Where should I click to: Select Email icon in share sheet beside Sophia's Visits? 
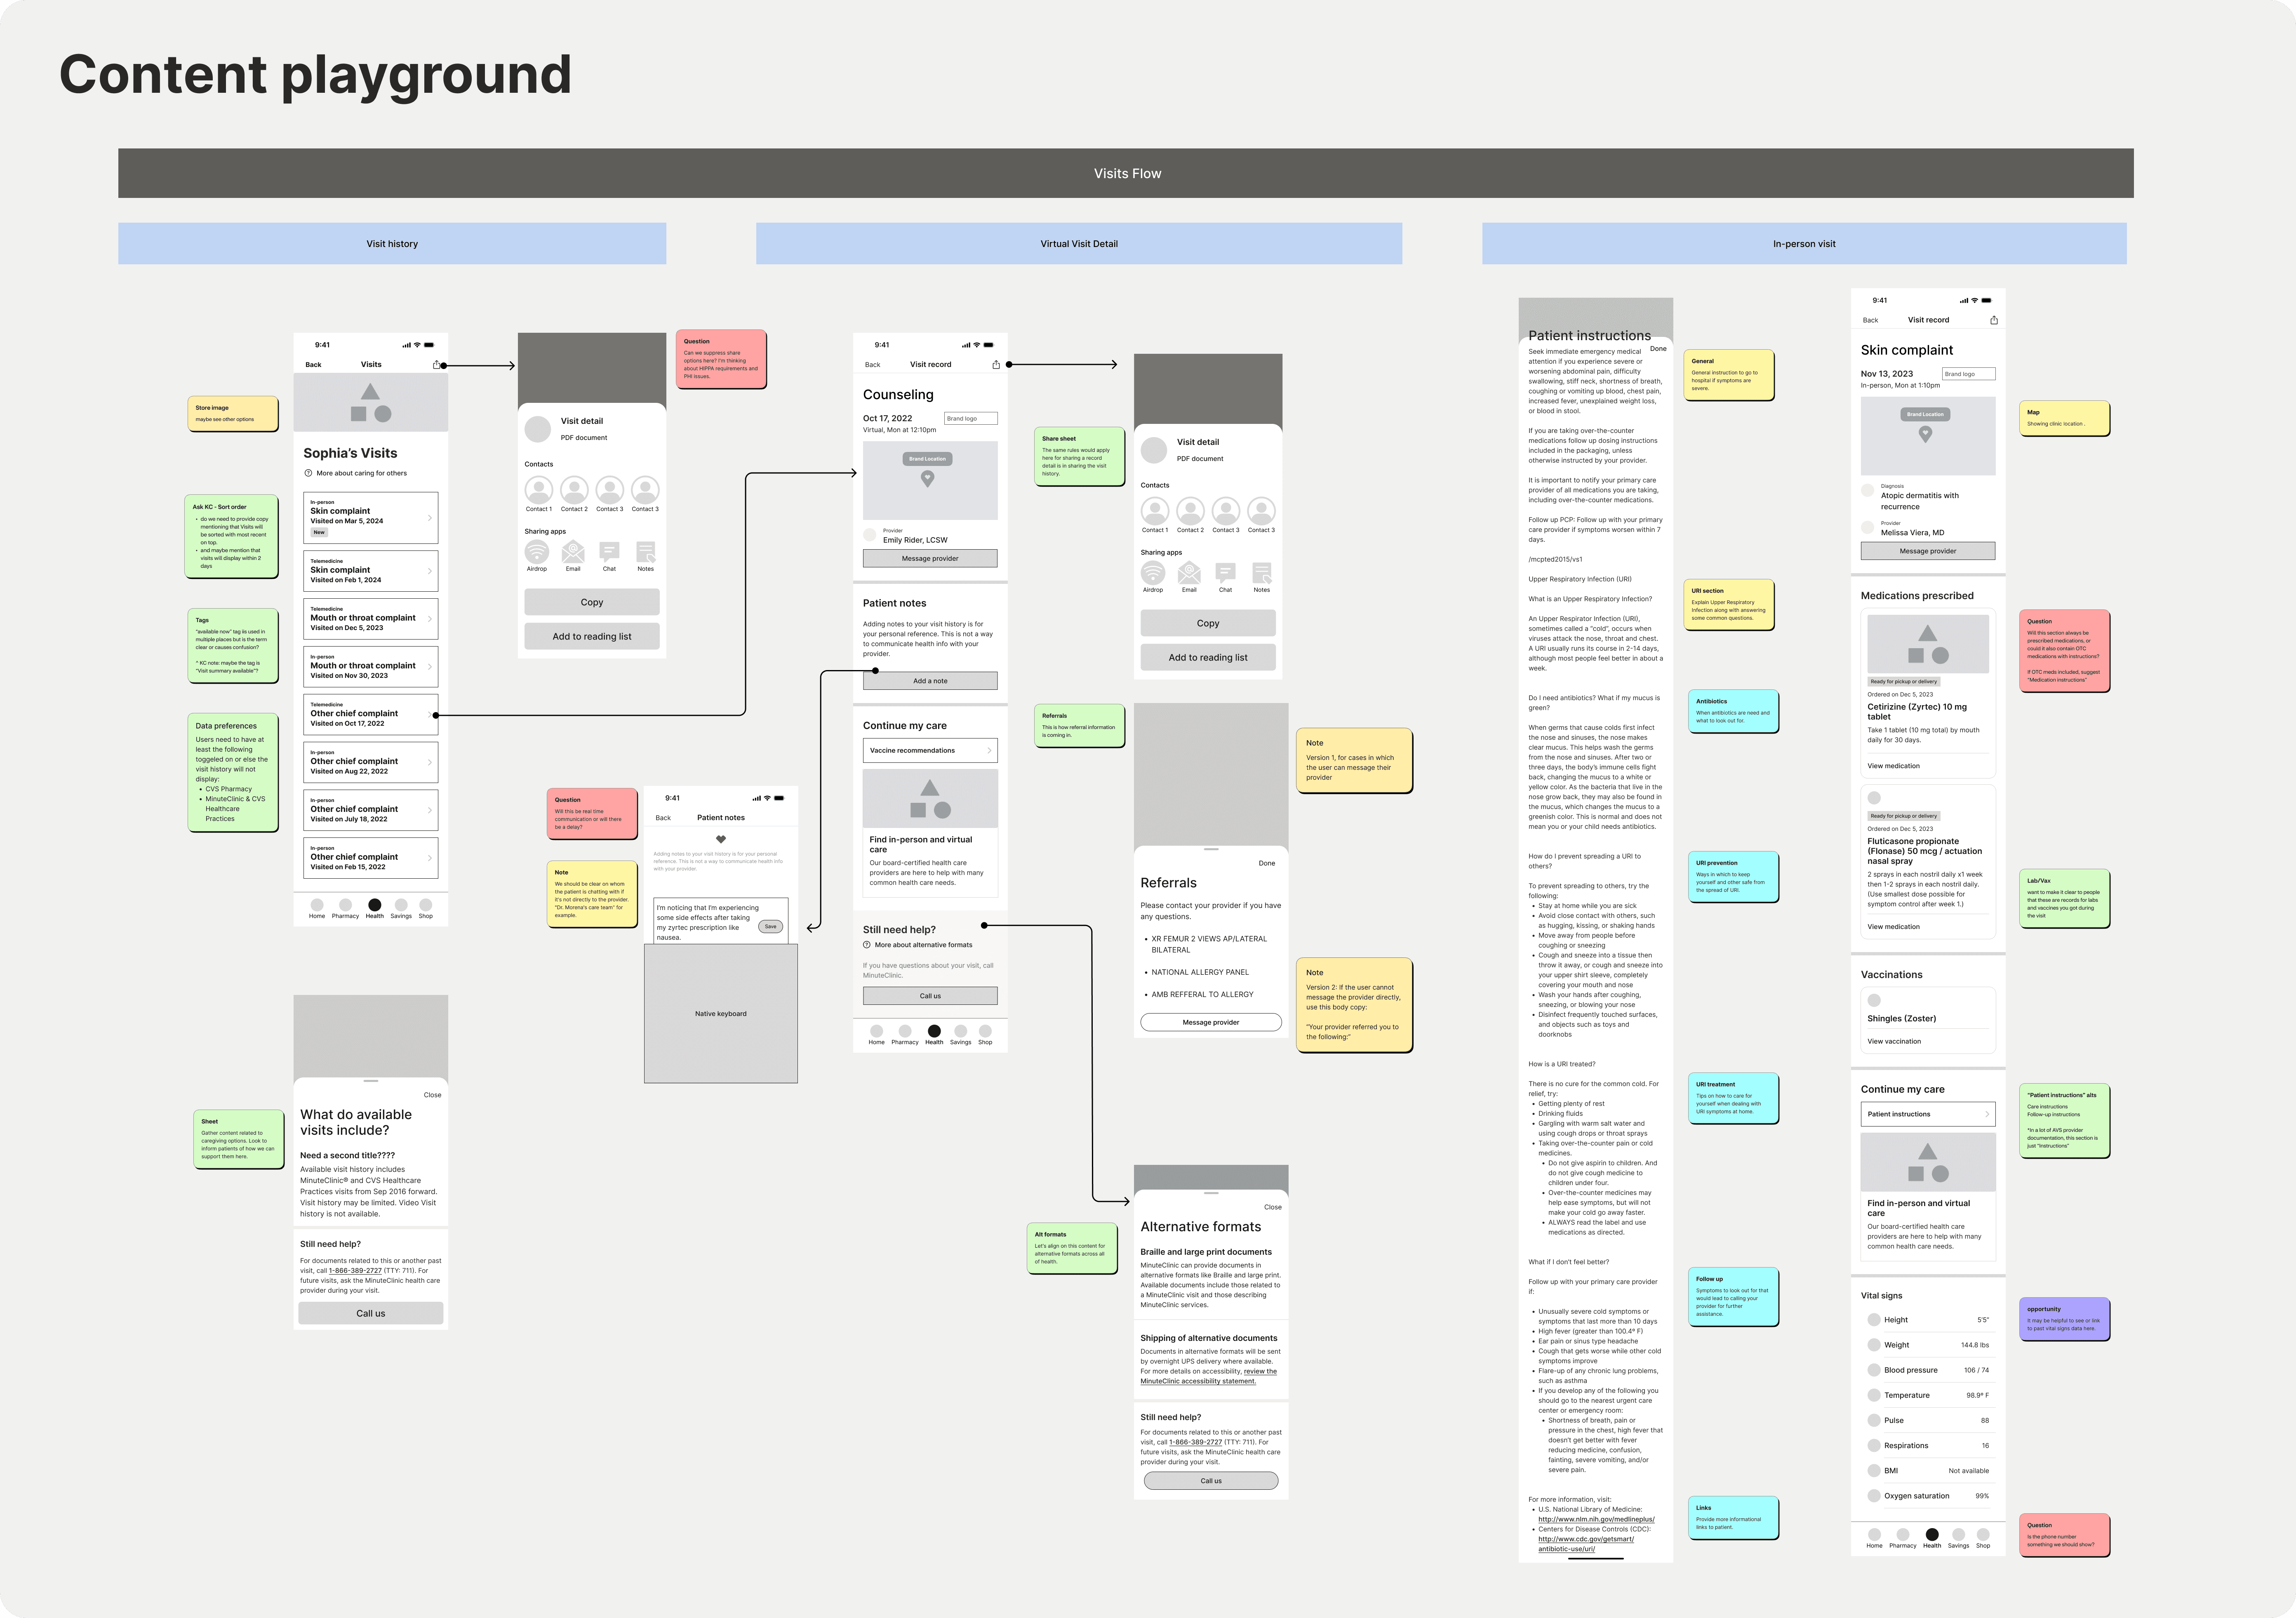point(573,552)
